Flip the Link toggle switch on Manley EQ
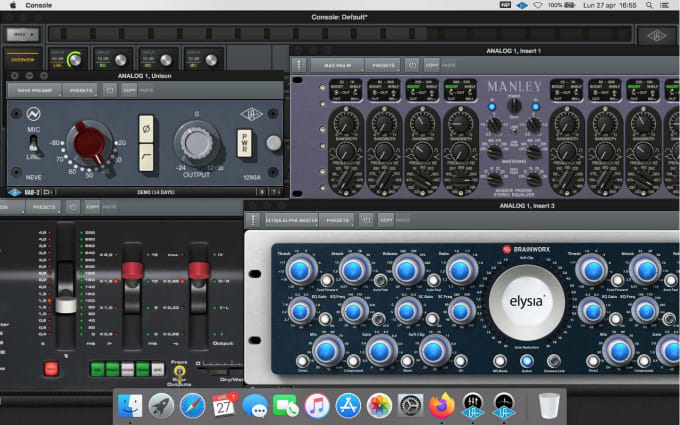The height and width of the screenshot is (425, 680). 514,129
